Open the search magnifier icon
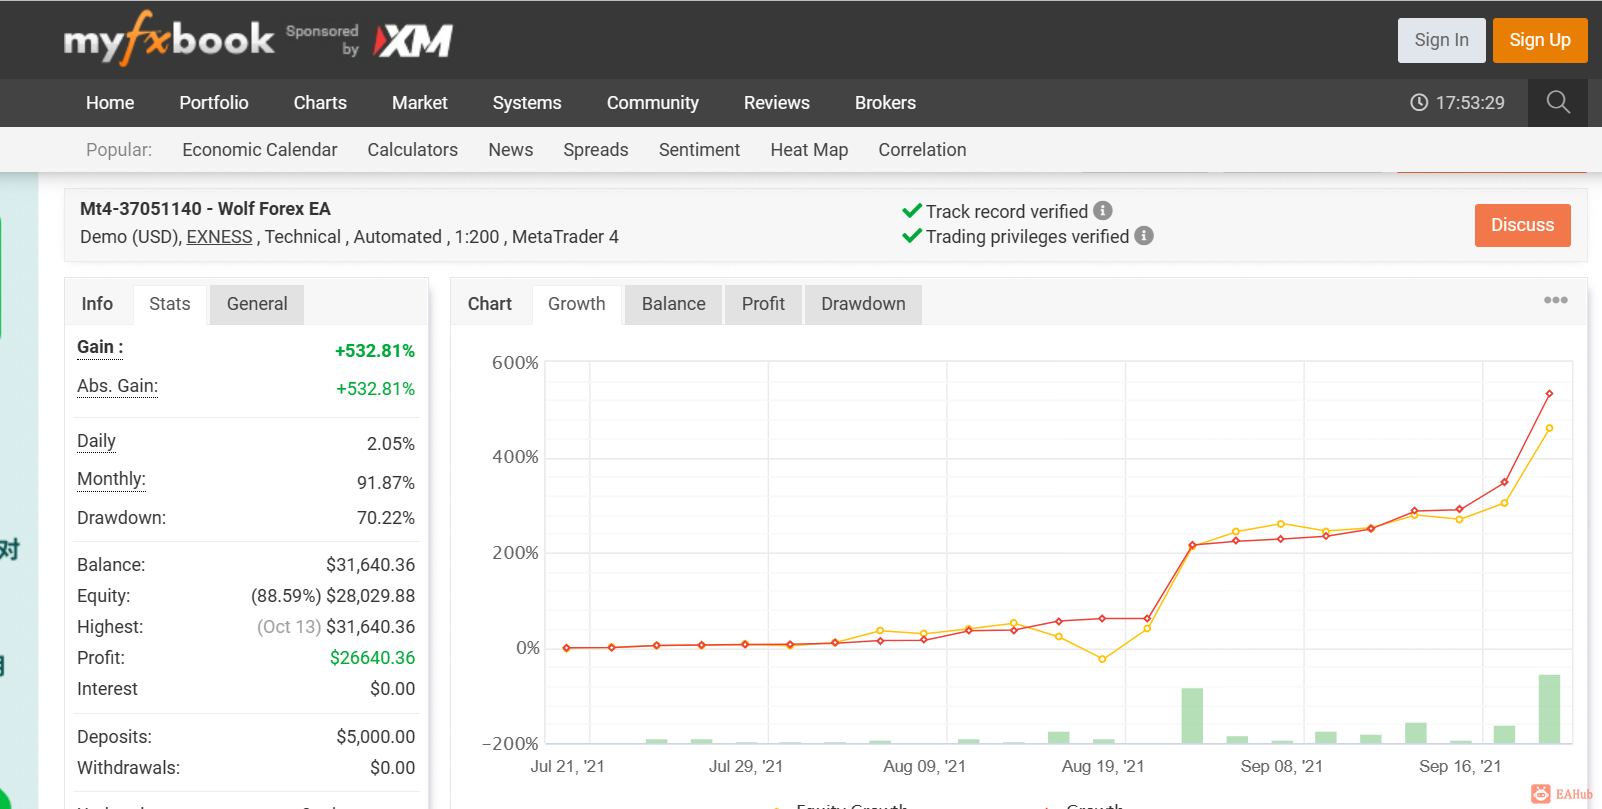 coord(1558,102)
